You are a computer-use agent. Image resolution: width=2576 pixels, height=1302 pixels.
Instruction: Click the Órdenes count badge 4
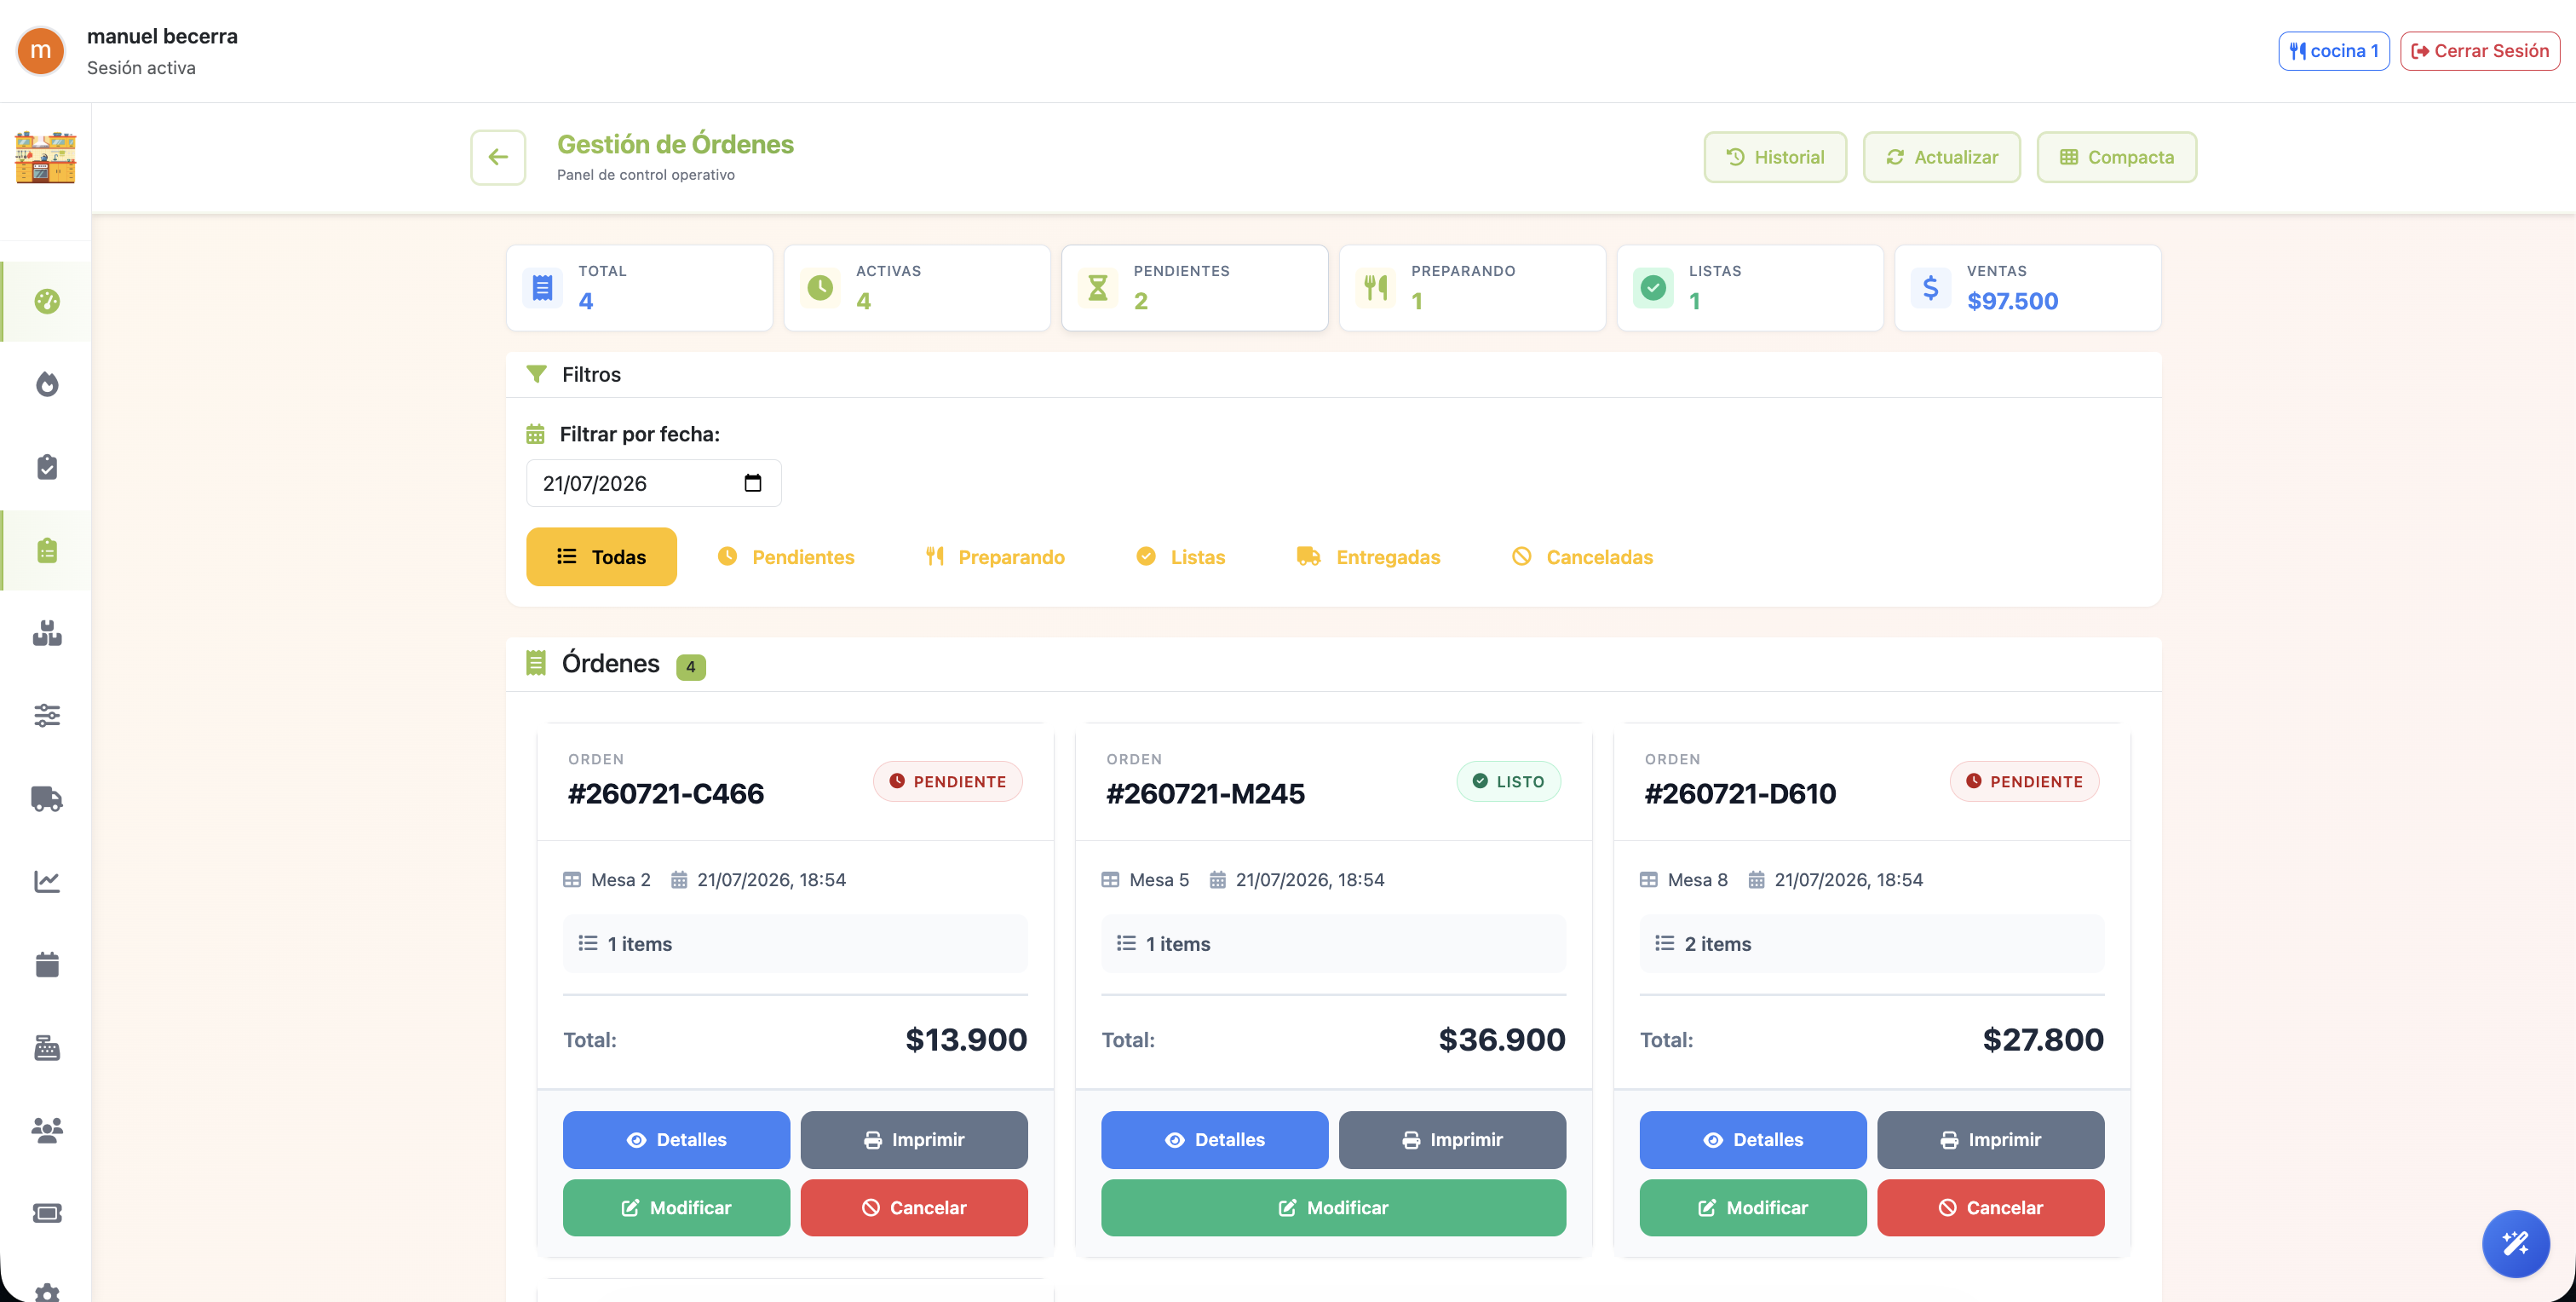[x=691, y=667]
